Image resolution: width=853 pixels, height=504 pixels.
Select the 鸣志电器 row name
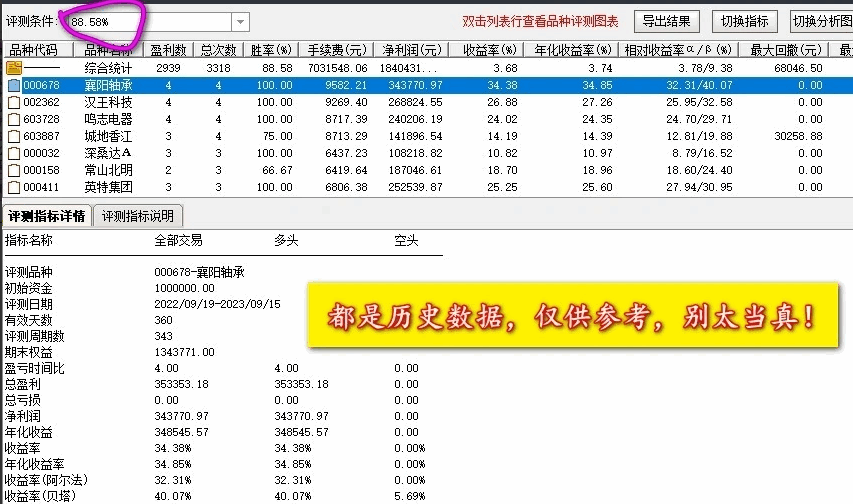tap(108, 119)
